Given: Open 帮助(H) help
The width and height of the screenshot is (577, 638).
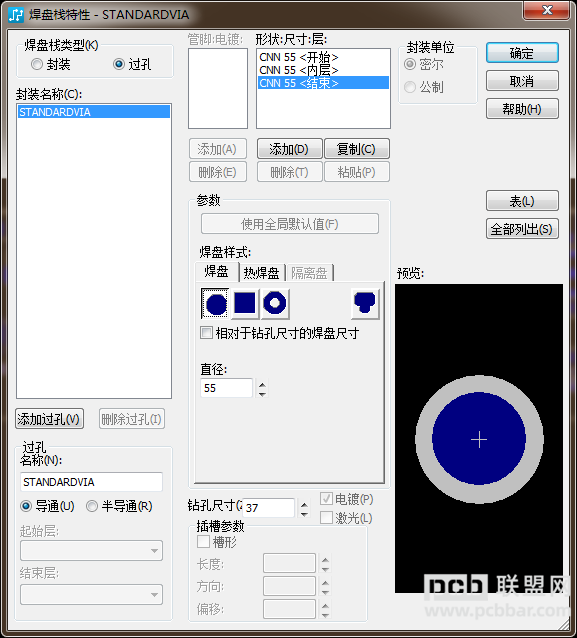Looking at the screenshot, I should [x=522, y=109].
